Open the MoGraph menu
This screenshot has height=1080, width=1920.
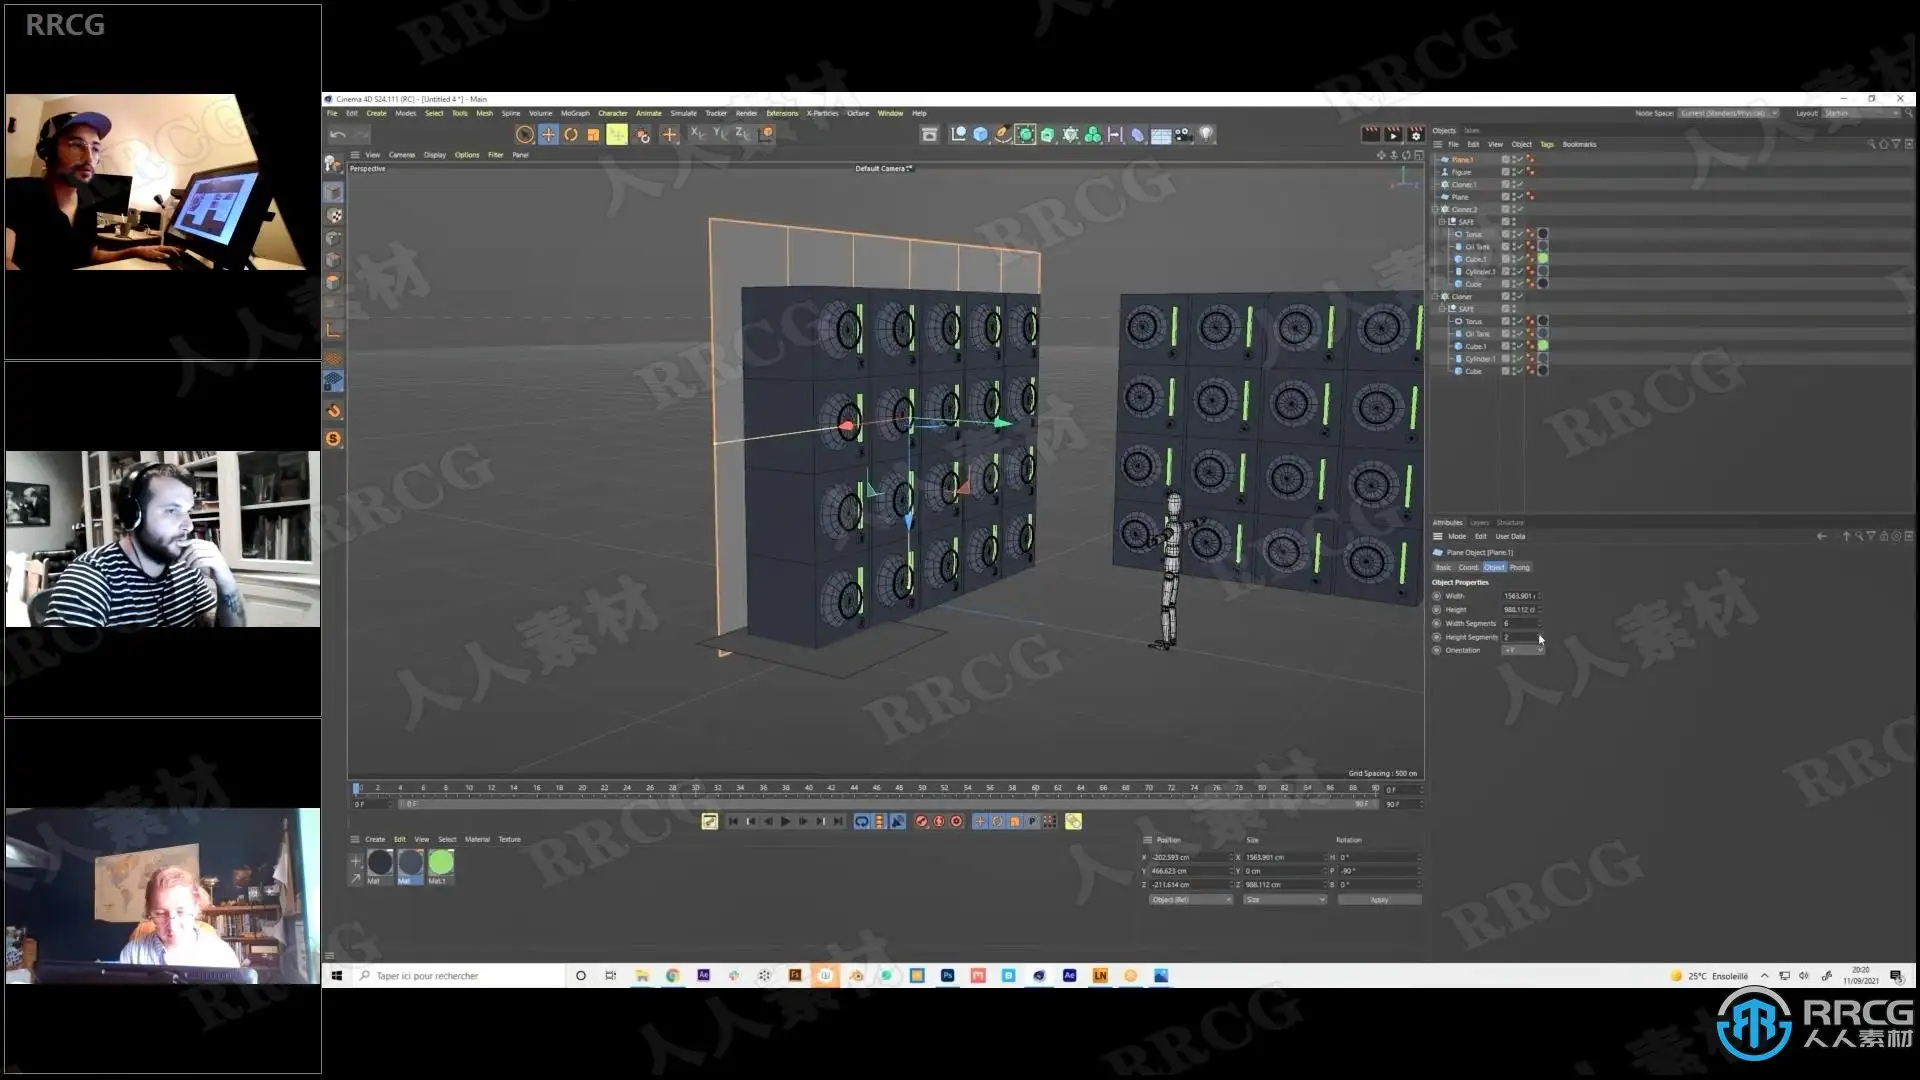click(575, 113)
